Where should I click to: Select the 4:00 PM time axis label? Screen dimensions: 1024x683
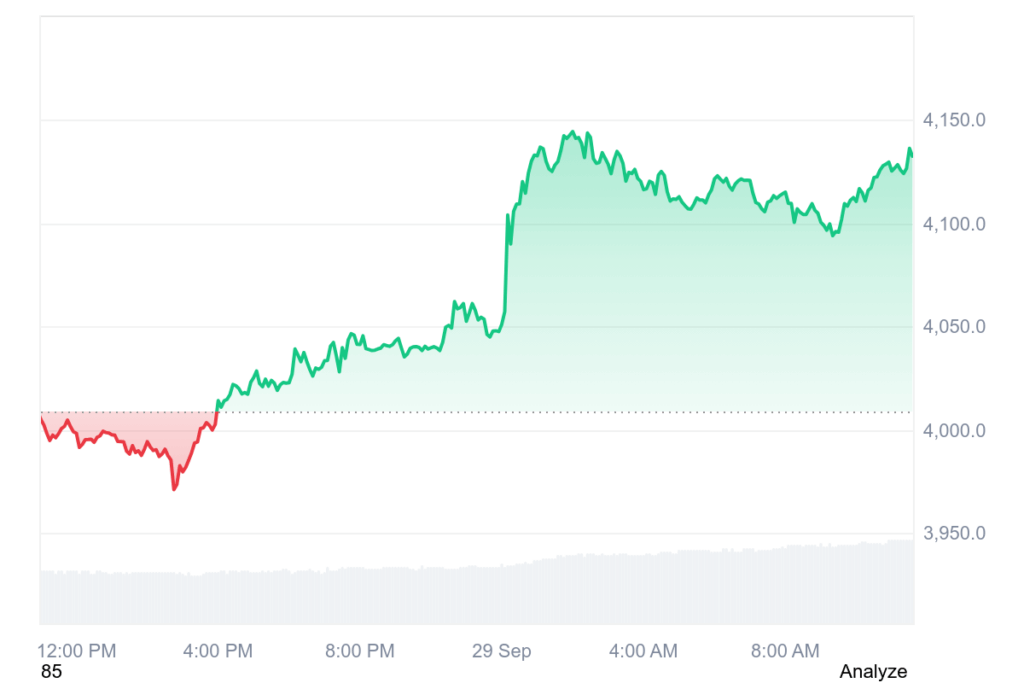click(x=217, y=651)
